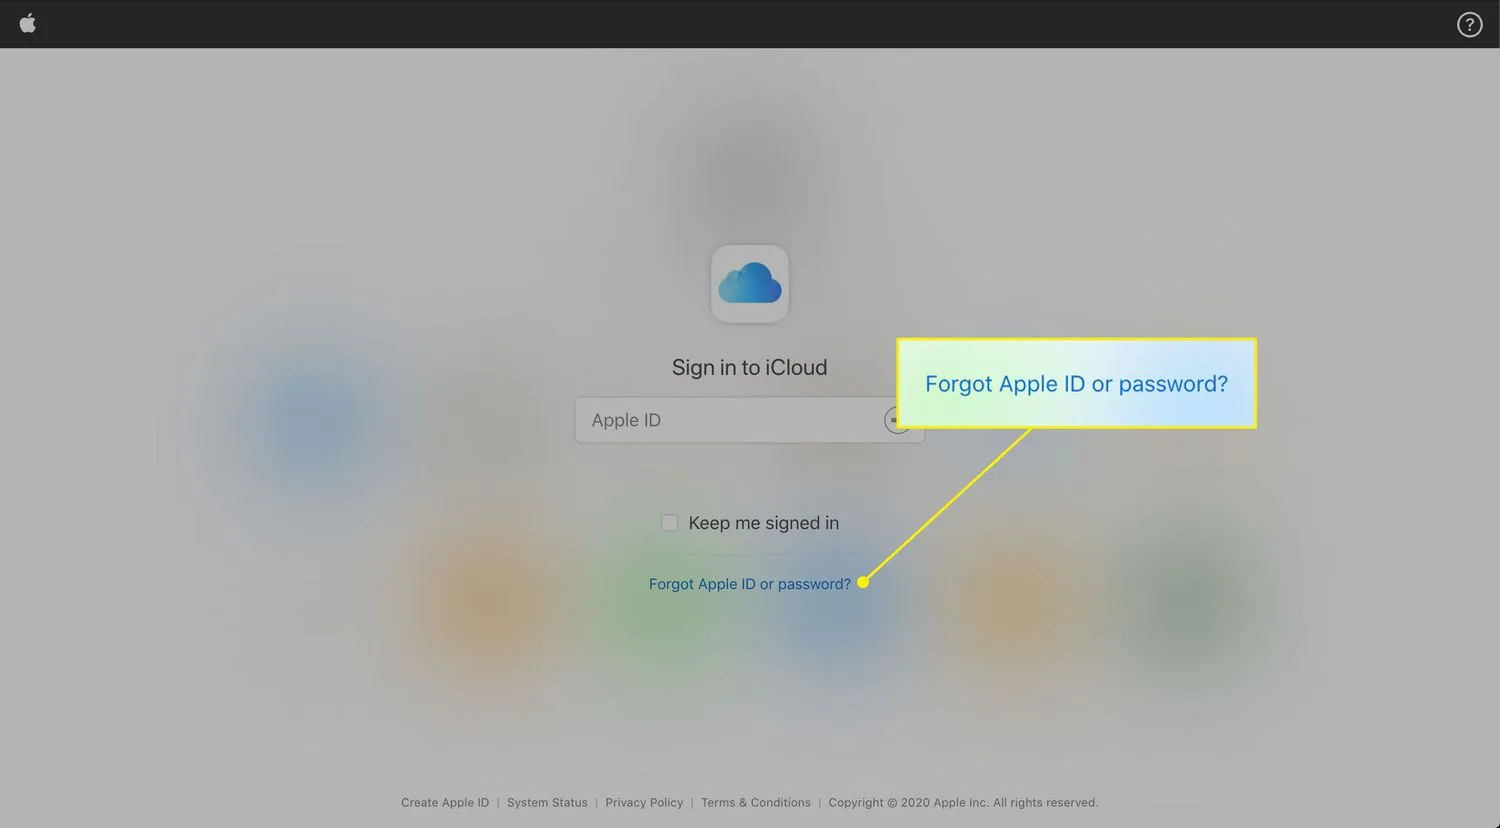Enable the Keep me signed in checkbox
This screenshot has width=1500, height=828.
tap(670, 523)
